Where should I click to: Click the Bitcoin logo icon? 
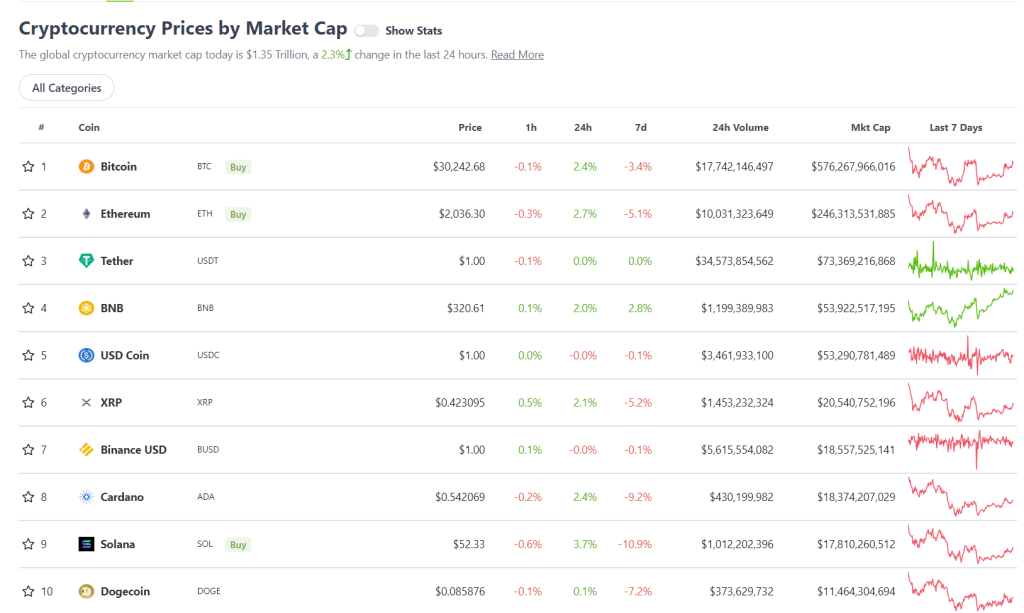pyautogui.click(x=86, y=166)
